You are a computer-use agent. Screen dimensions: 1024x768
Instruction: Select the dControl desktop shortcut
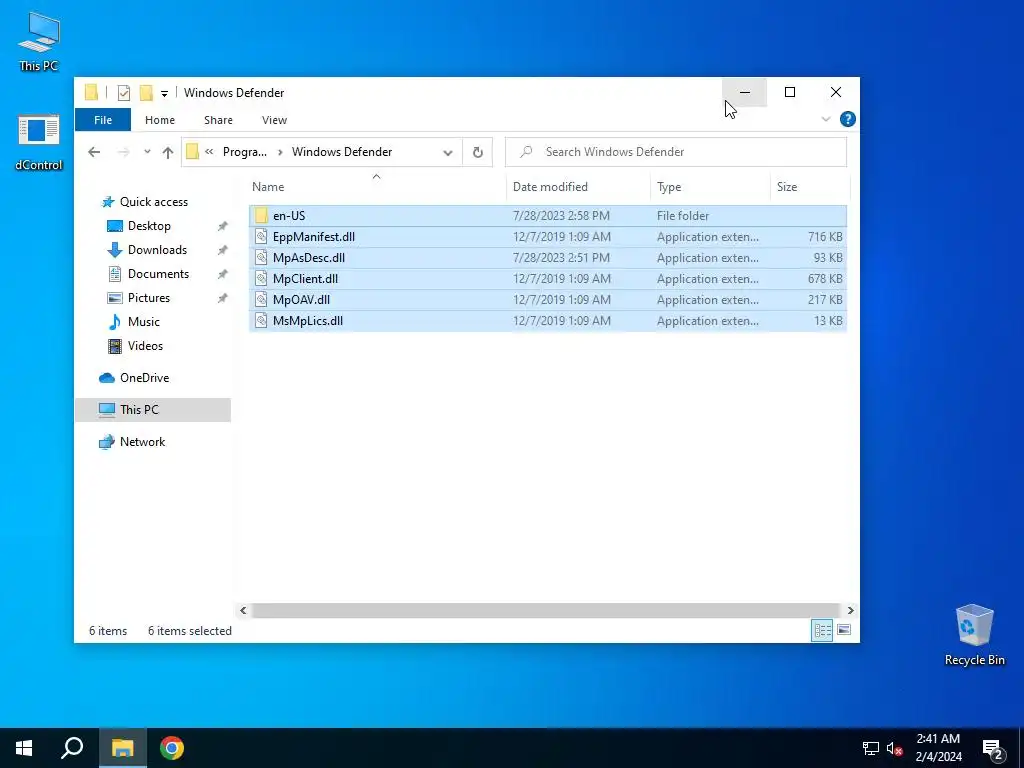tap(39, 142)
